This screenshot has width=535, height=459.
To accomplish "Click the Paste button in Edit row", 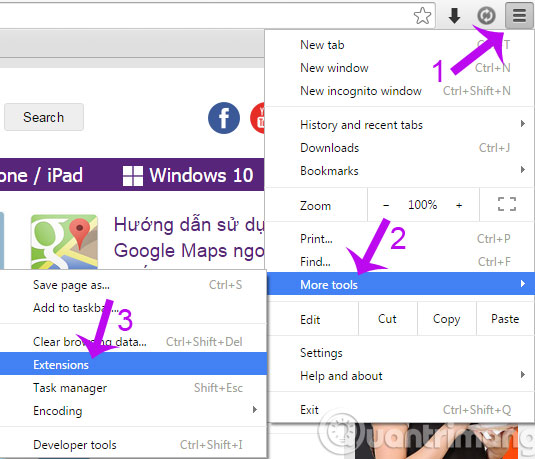I will pos(505,319).
